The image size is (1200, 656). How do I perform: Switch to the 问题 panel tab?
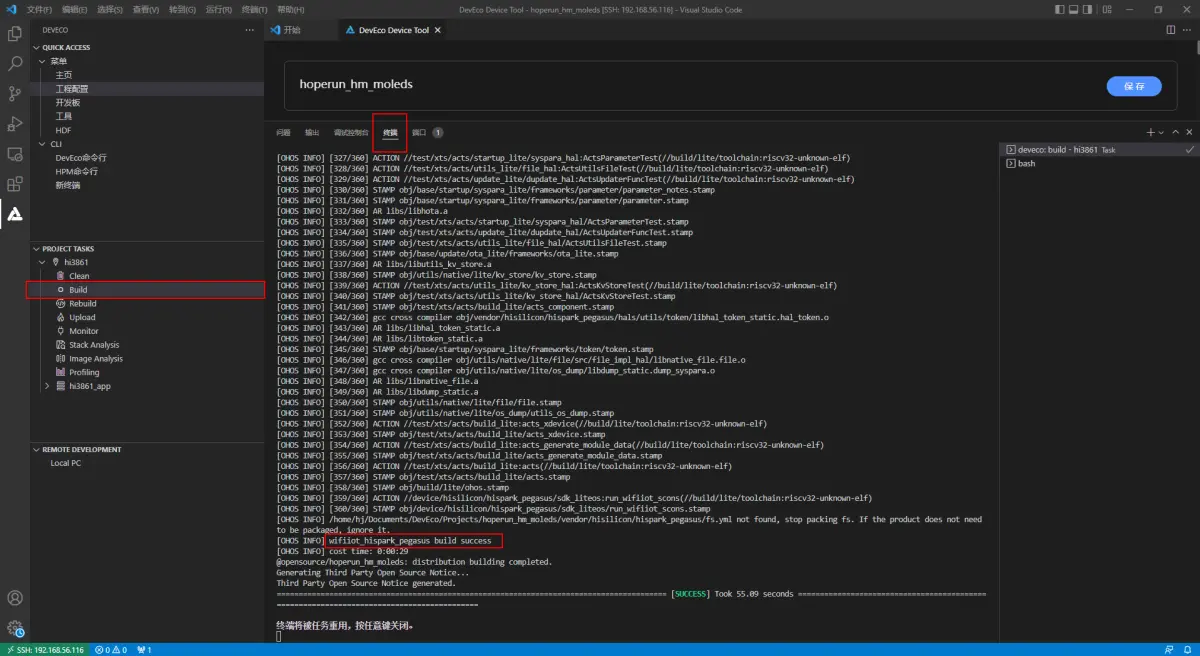click(x=283, y=132)
